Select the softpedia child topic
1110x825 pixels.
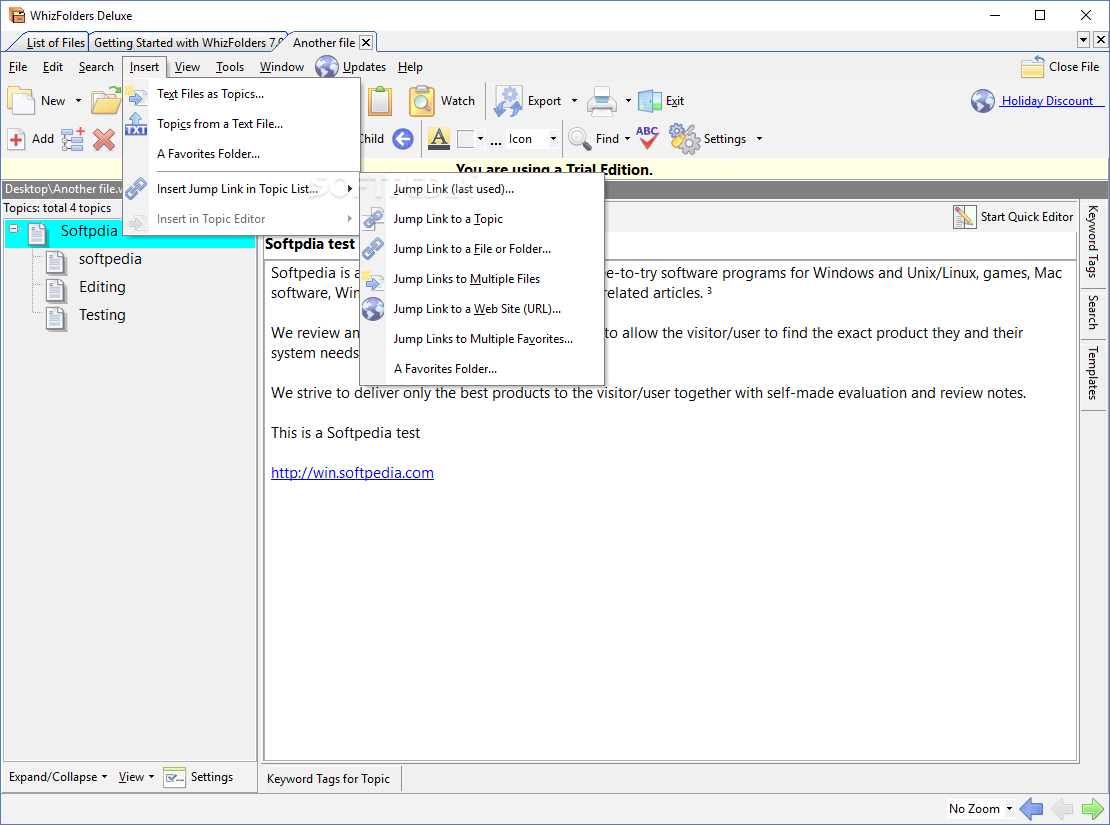110,258
